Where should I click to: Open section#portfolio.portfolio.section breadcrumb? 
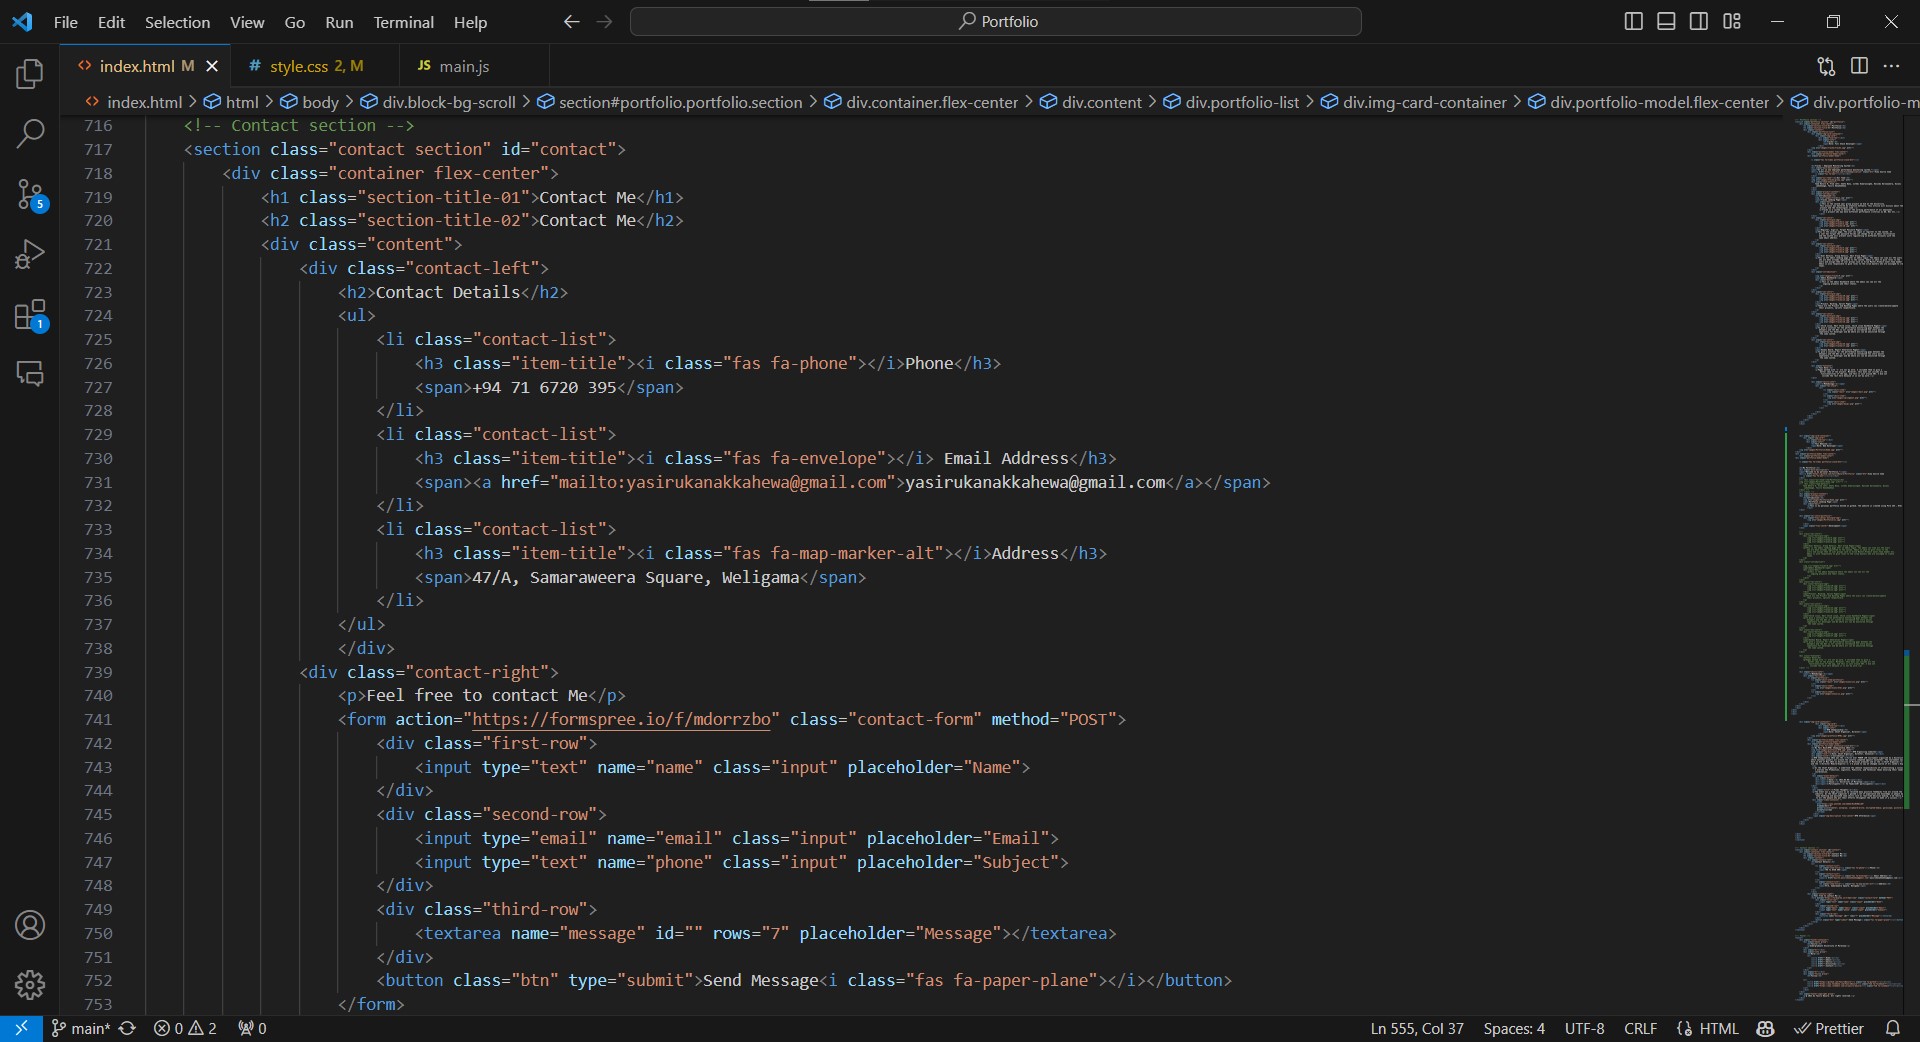(670, 102)
